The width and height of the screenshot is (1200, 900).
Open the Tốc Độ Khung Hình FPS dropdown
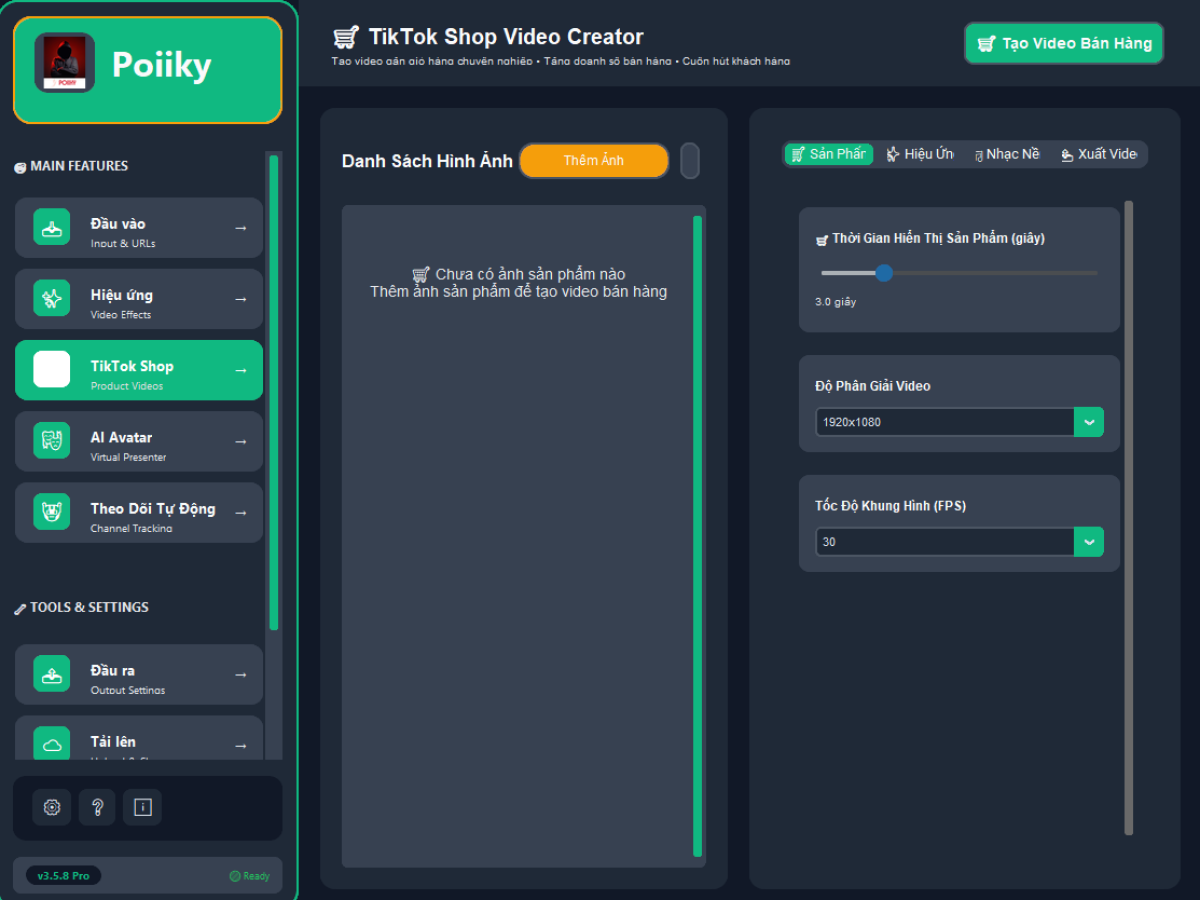[1088, 542]
